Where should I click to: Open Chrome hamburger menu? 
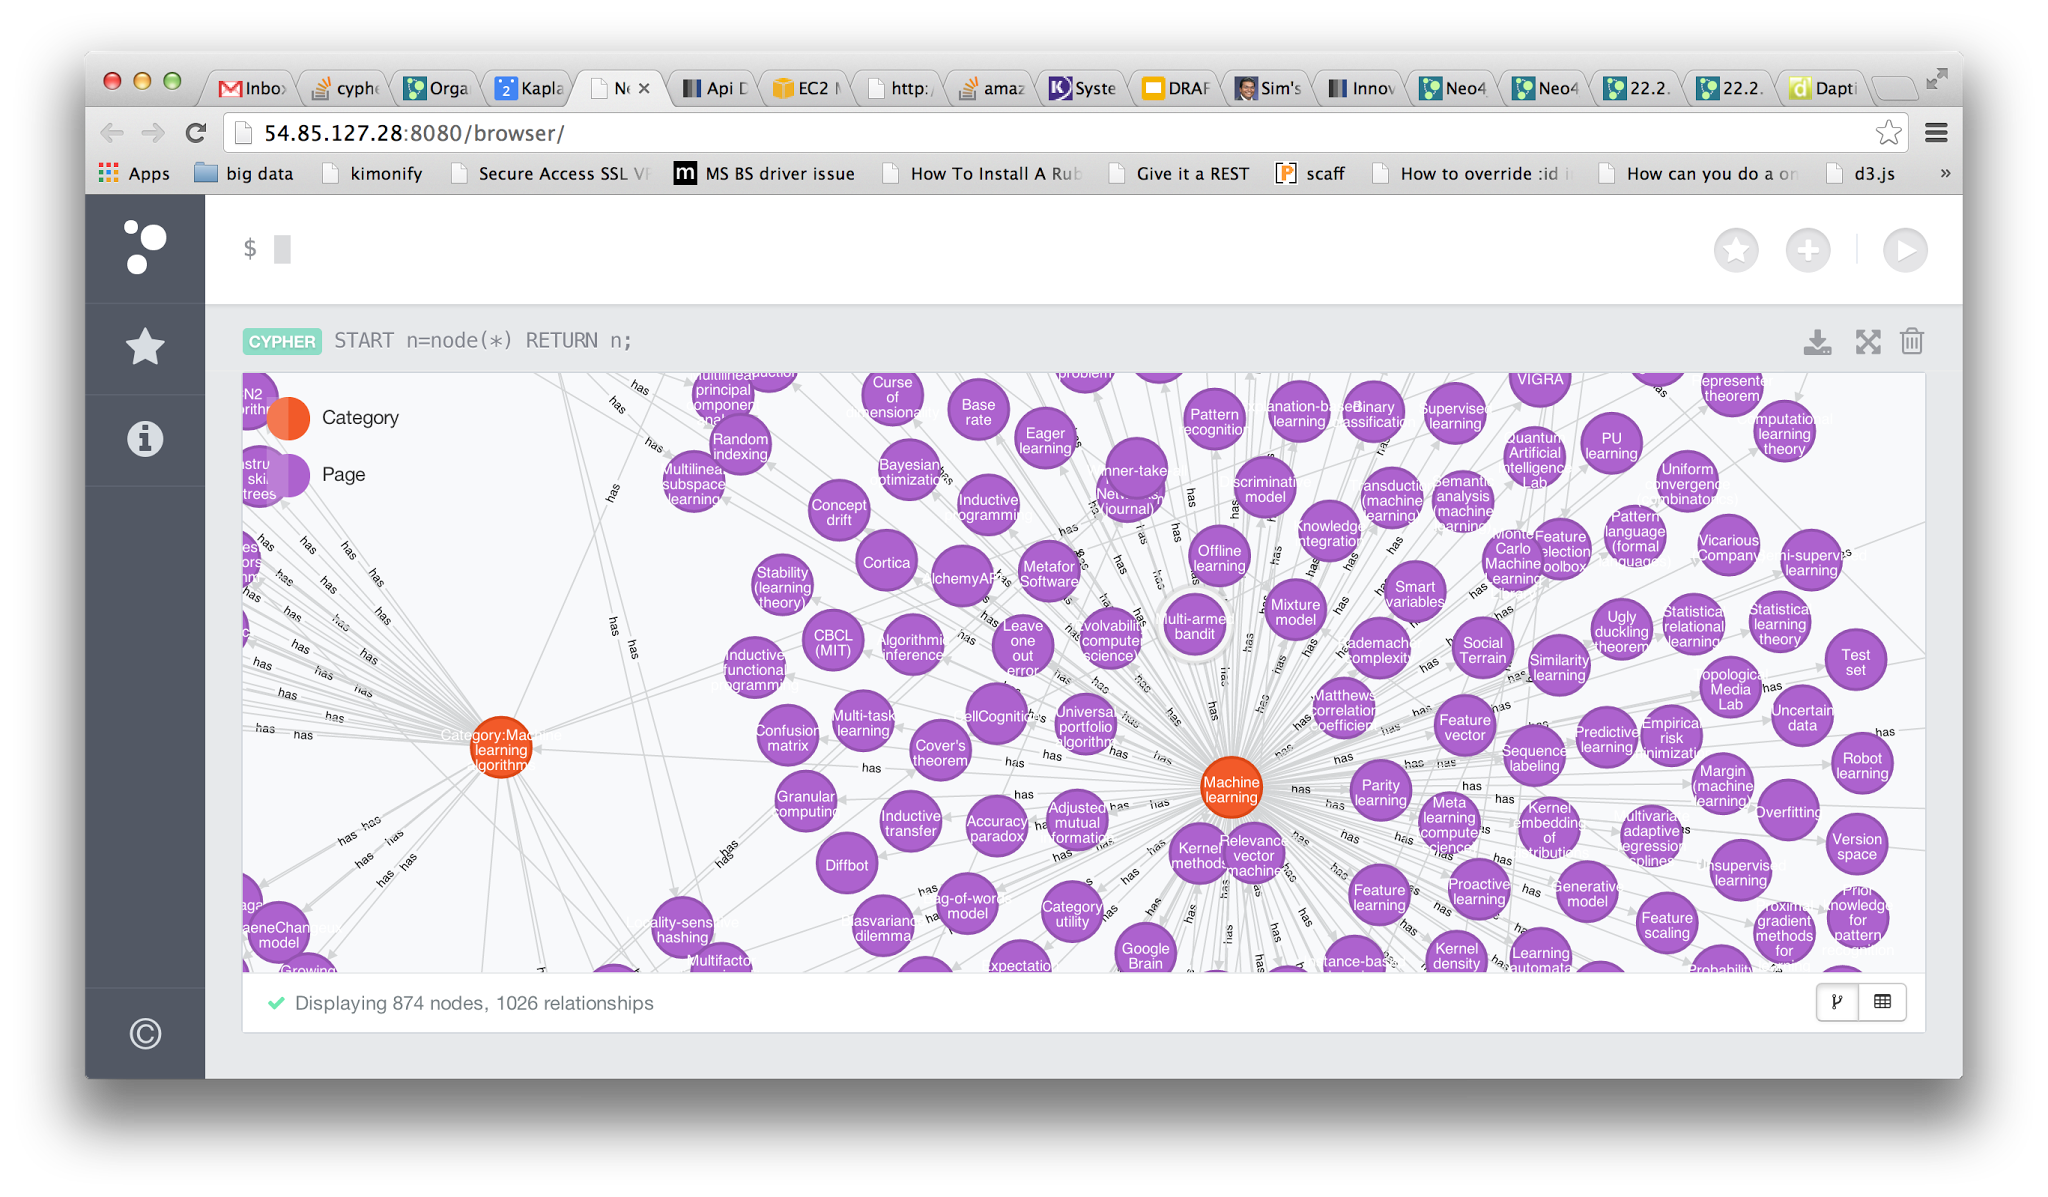click(x=1936, y=133)
